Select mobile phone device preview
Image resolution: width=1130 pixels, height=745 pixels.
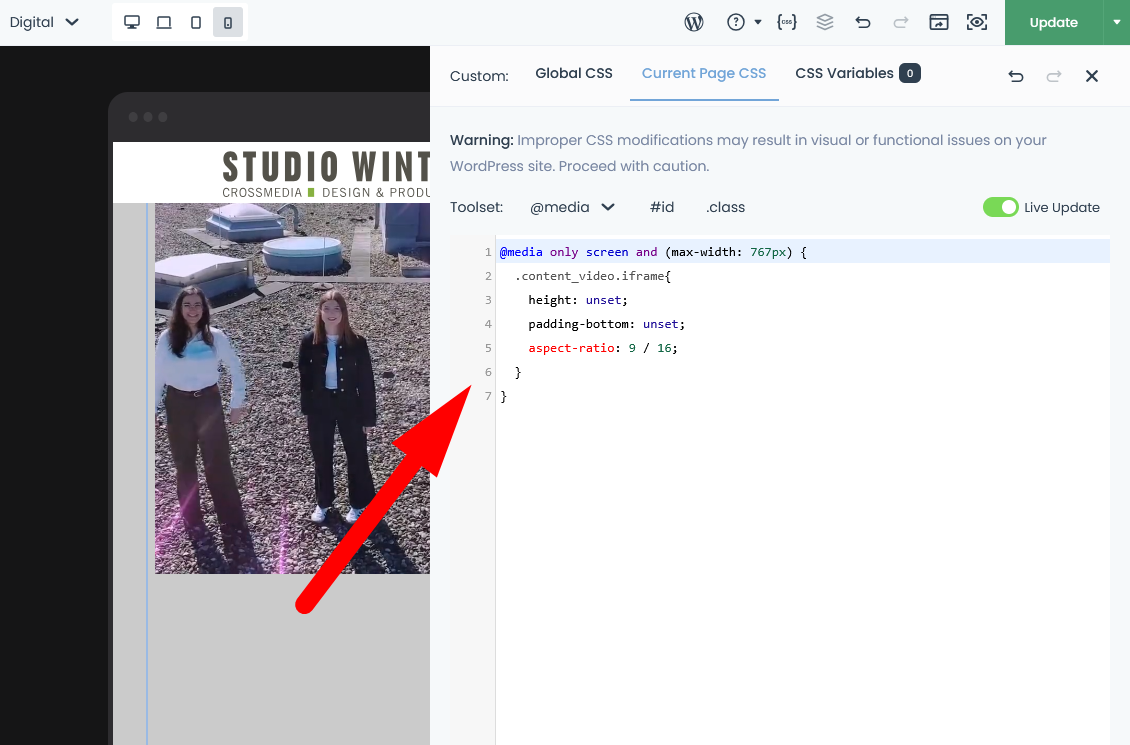(228, 22)
